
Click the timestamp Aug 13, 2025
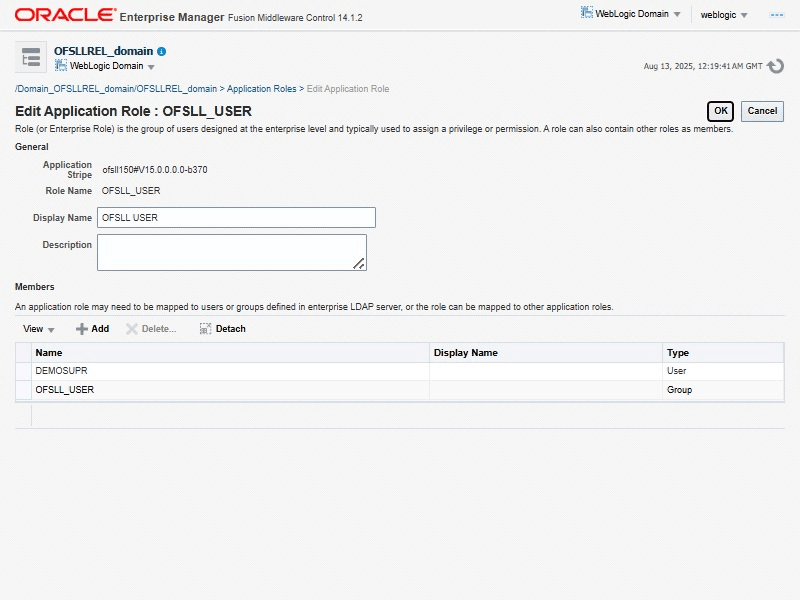703,66
